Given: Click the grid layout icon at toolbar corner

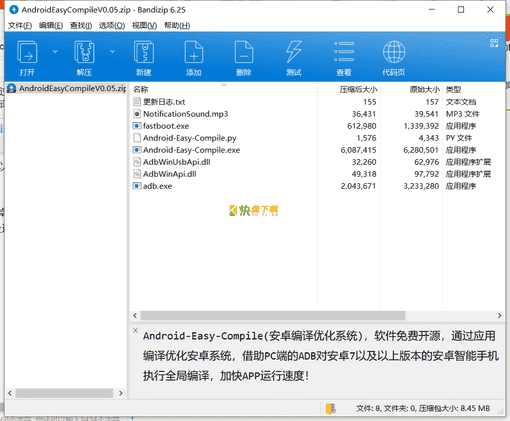Looking at the screenshot, I should (494, 43).
